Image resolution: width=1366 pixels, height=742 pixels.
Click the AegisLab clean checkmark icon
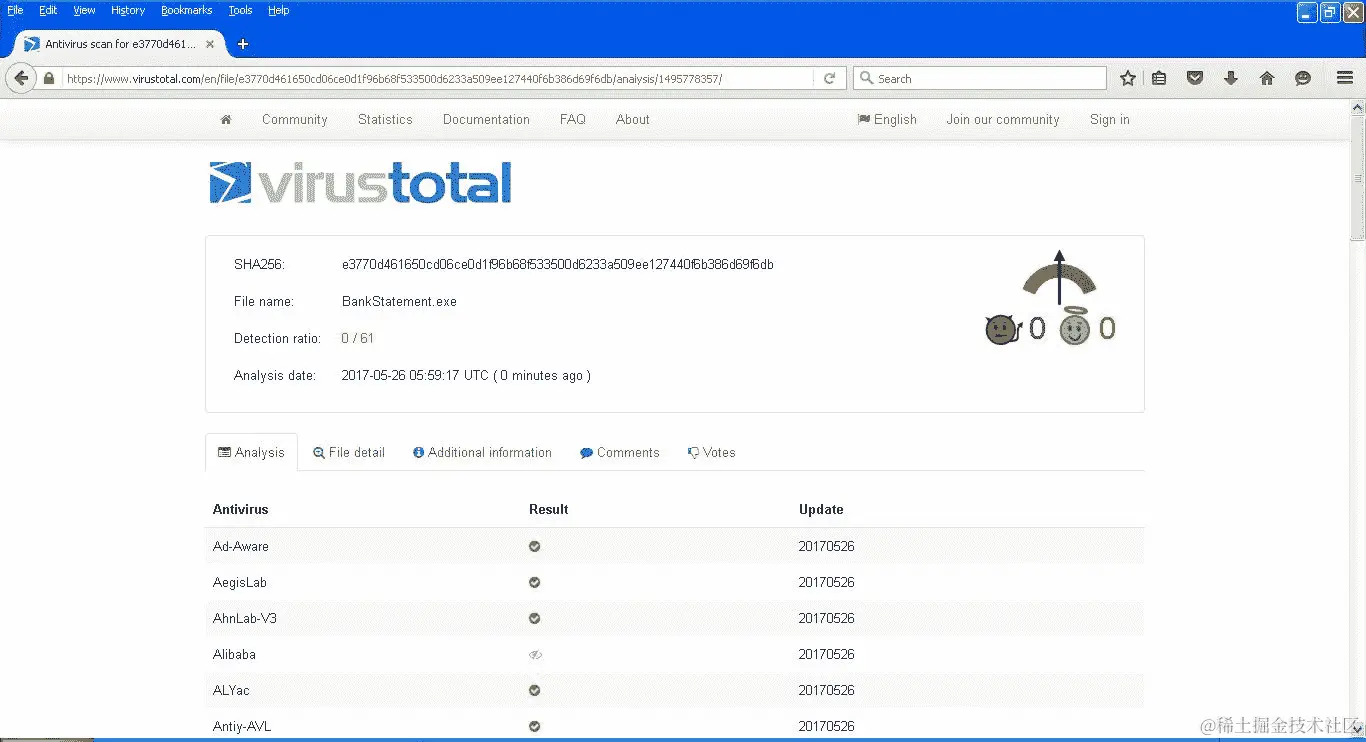535,582
